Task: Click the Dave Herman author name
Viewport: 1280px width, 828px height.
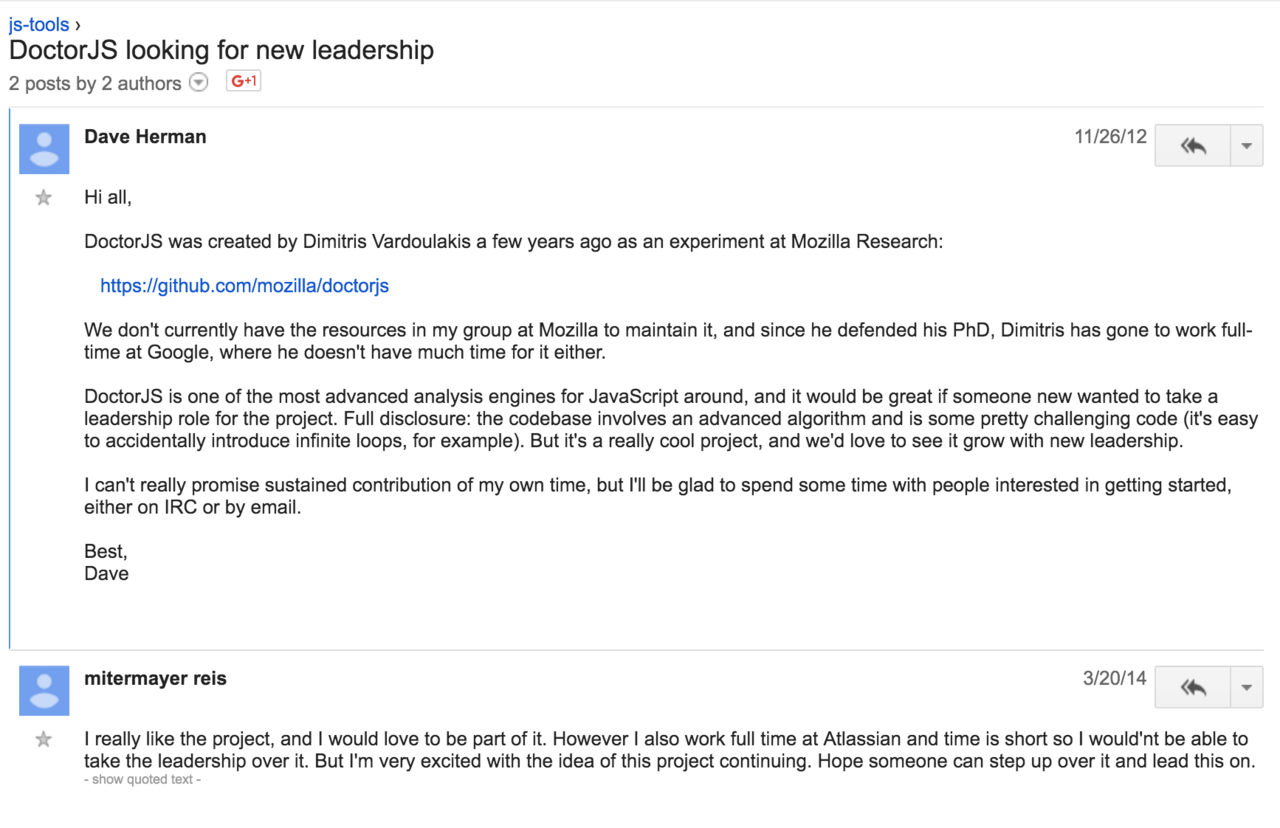Action: pos(145,137)
